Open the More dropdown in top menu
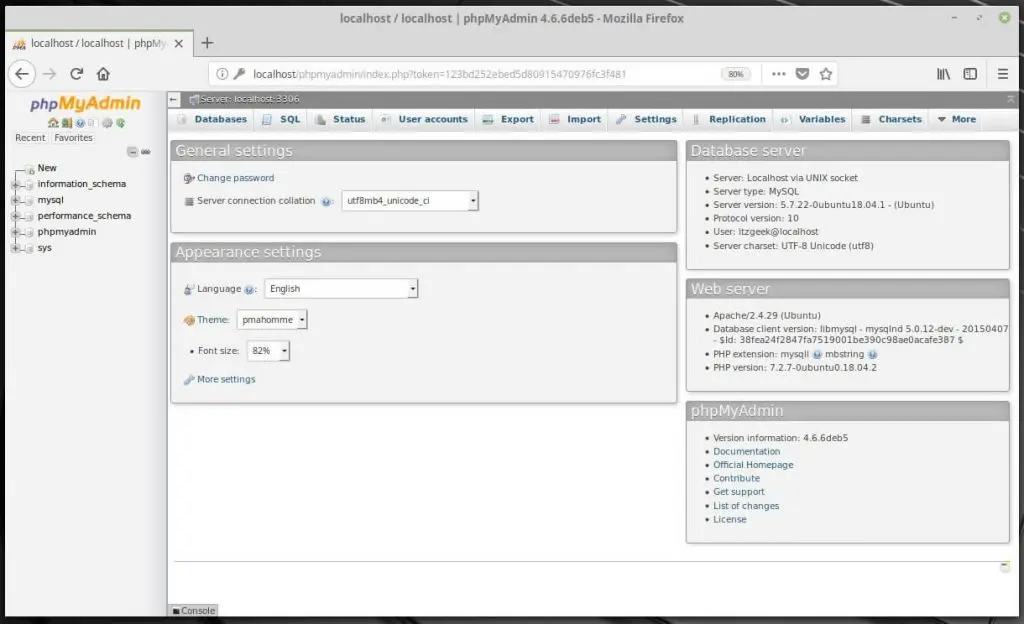1024x624 pixels. click(957, 119)
